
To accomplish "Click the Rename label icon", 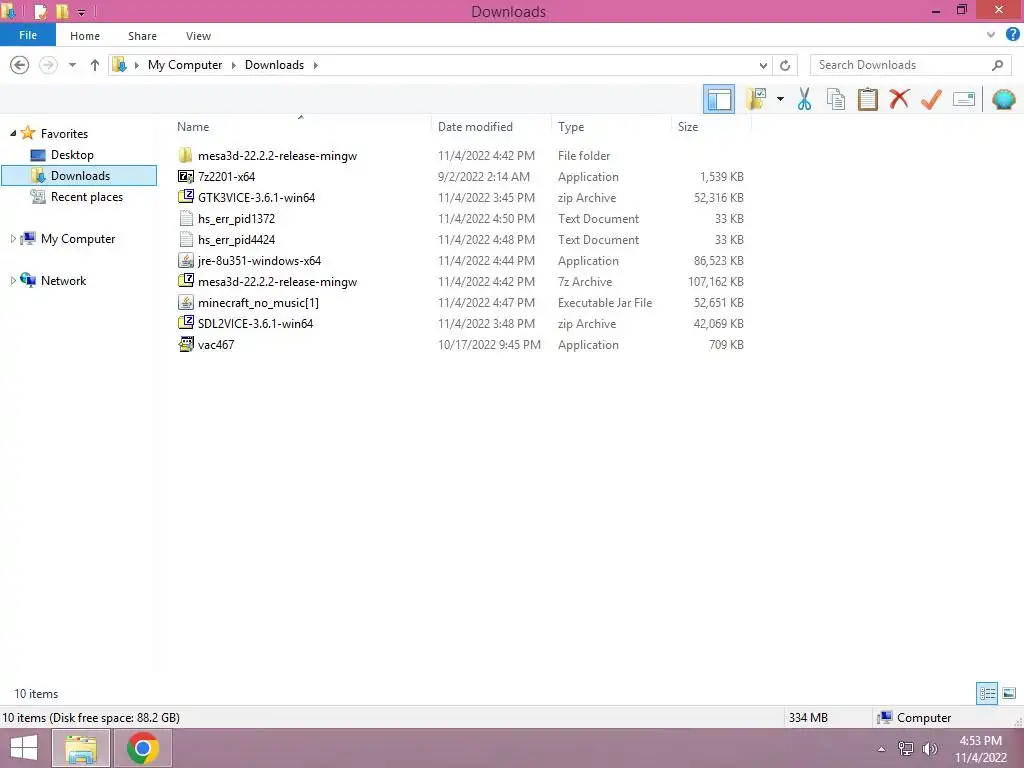I will (964, 99).
